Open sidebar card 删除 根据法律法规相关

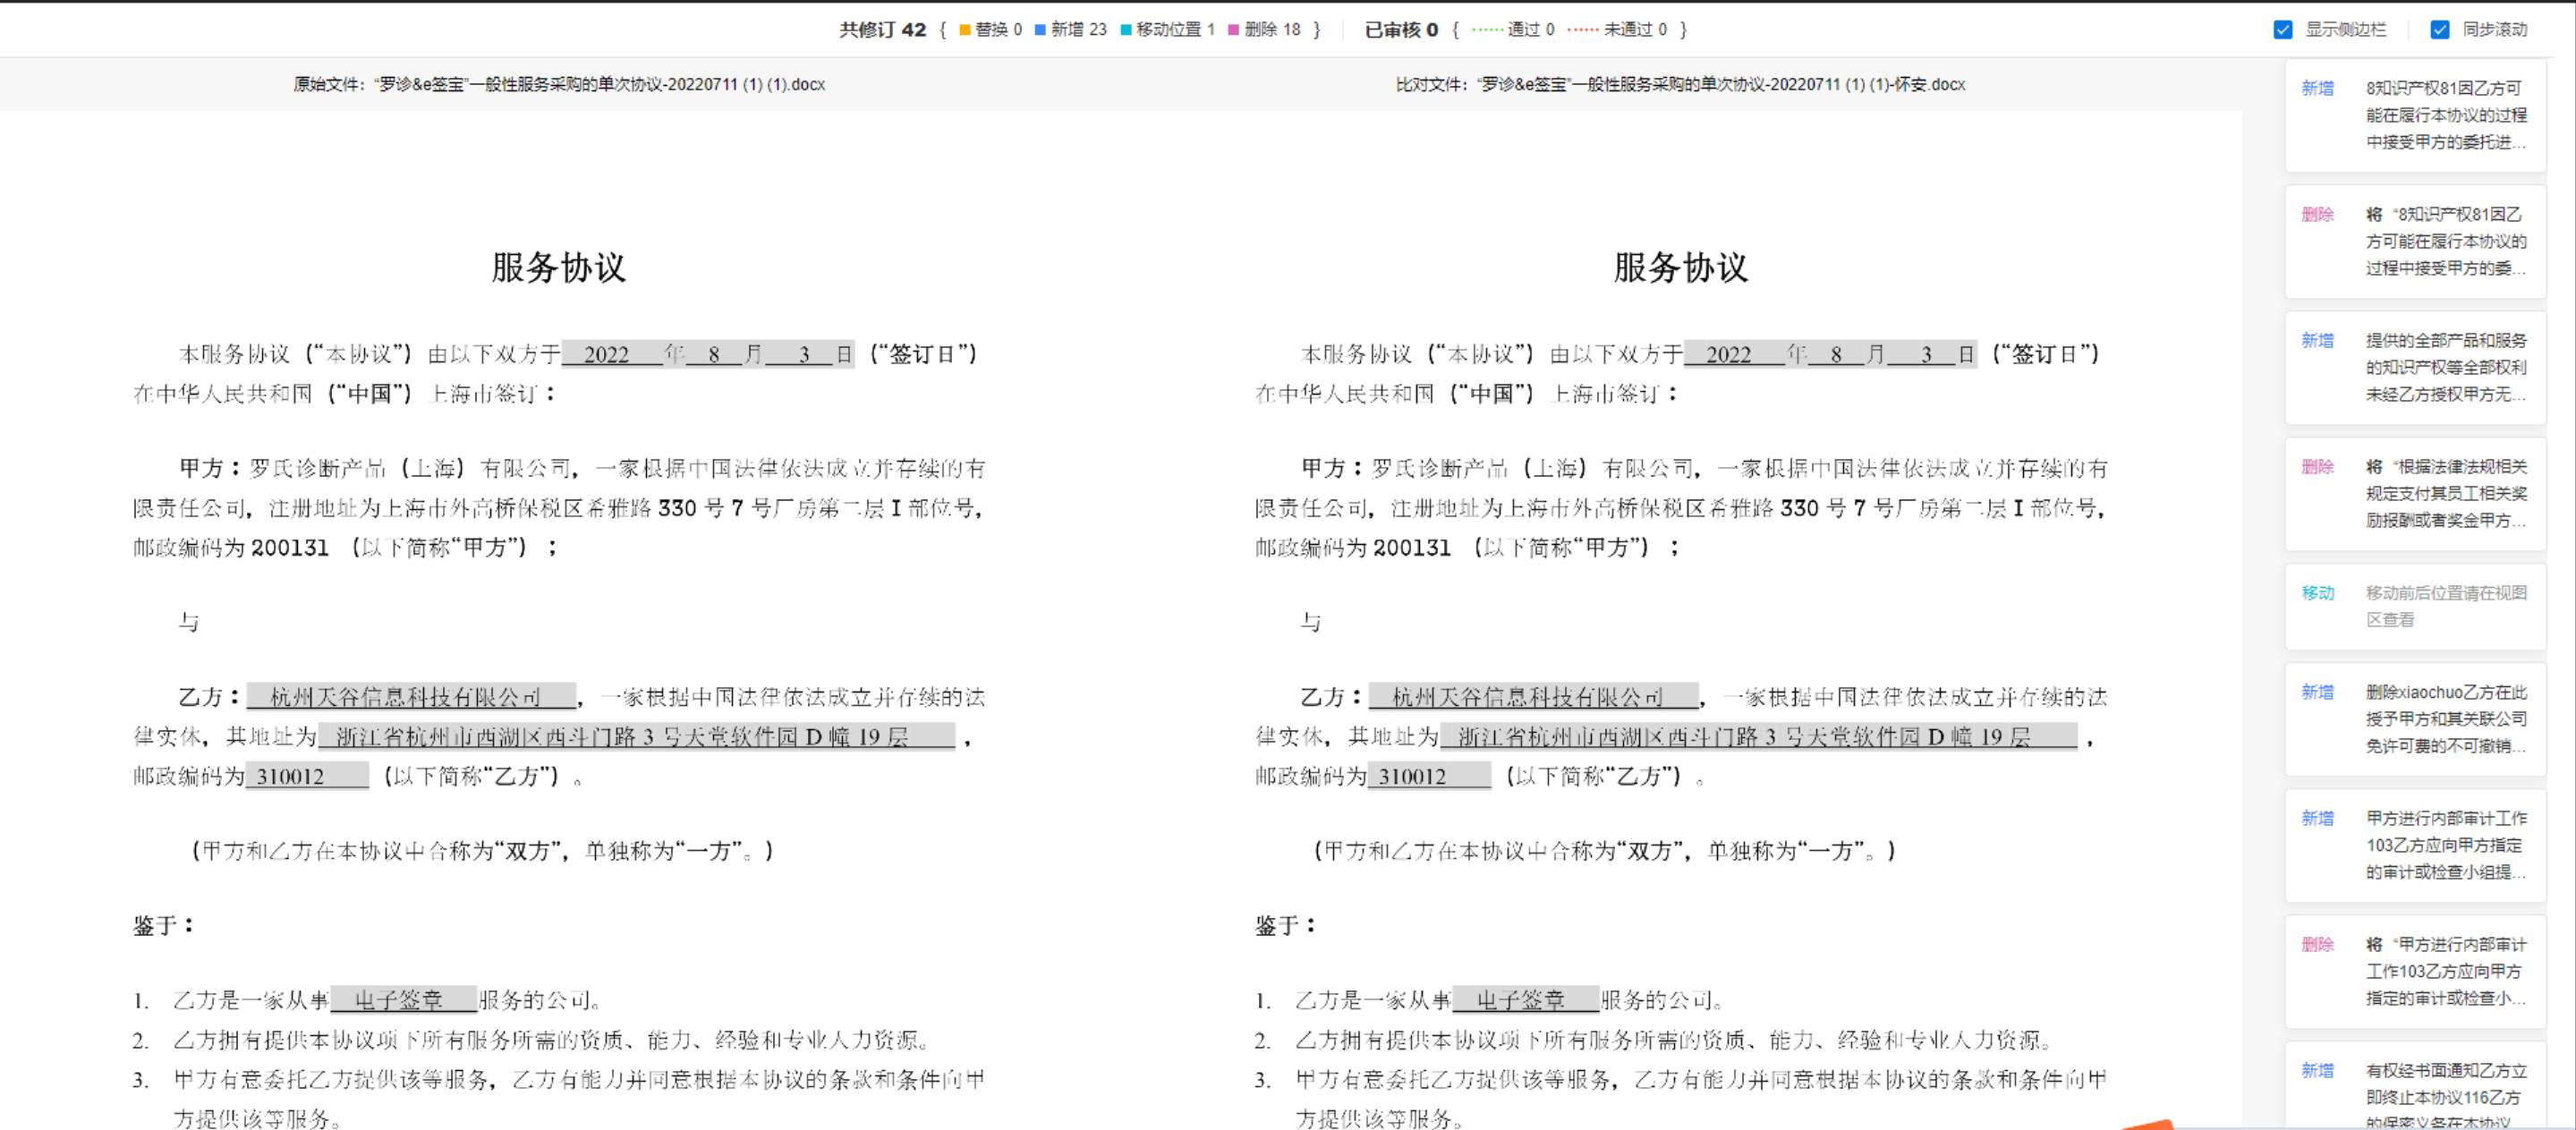pyautogui.click(x=2415, y=493)
